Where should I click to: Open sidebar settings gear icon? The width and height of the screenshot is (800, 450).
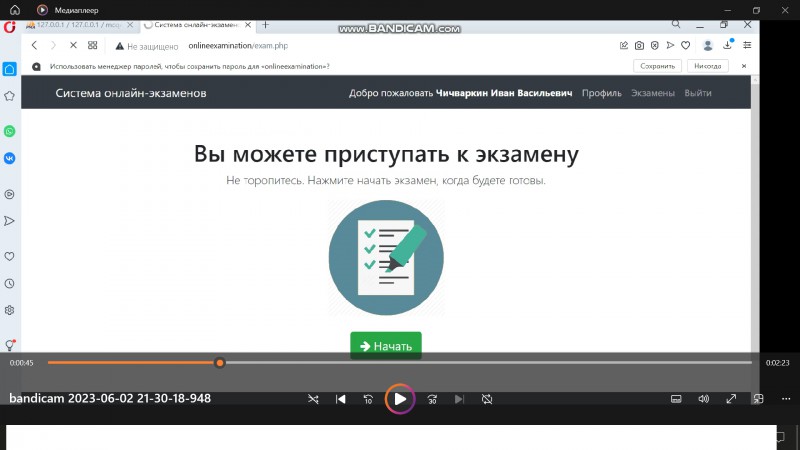point(9,310)
